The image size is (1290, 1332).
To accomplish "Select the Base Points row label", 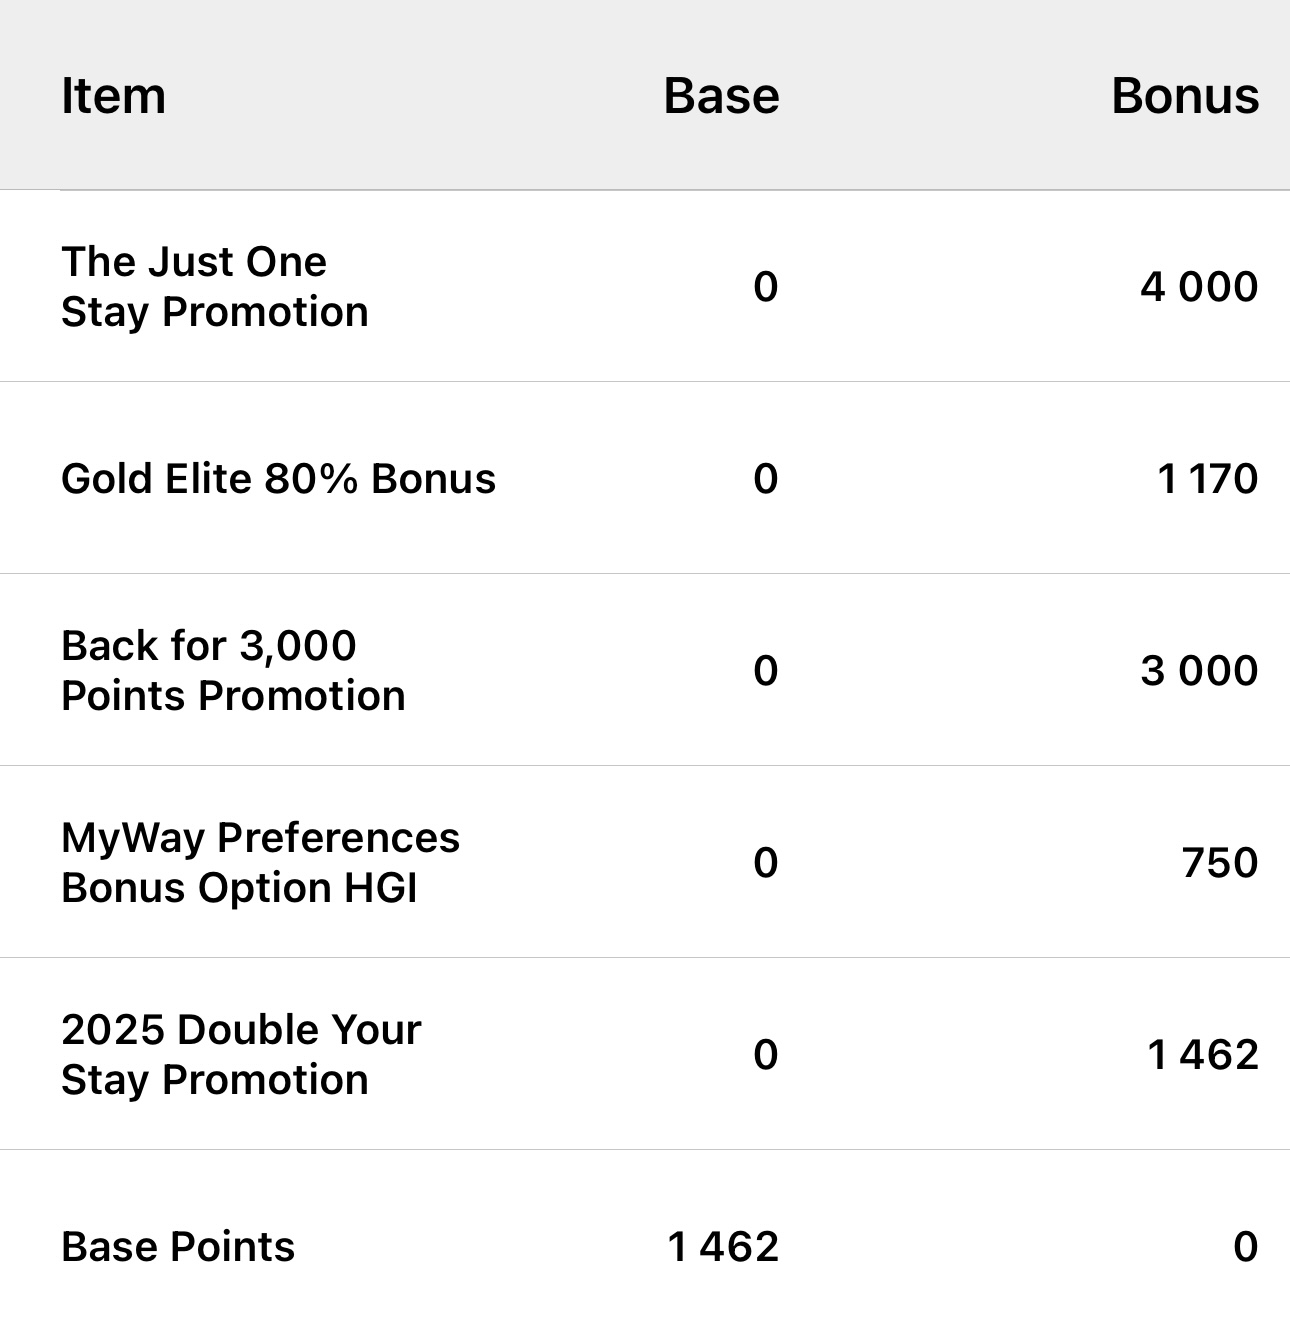I will point(178,1247).
